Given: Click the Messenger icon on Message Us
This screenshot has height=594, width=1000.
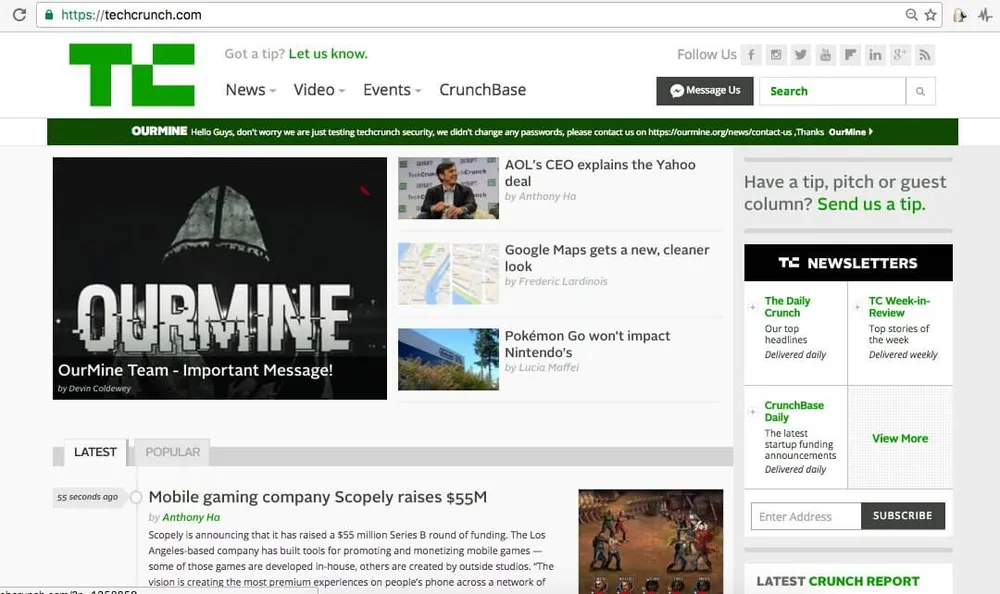Looking at the screenshot, I should pos(676,90).
